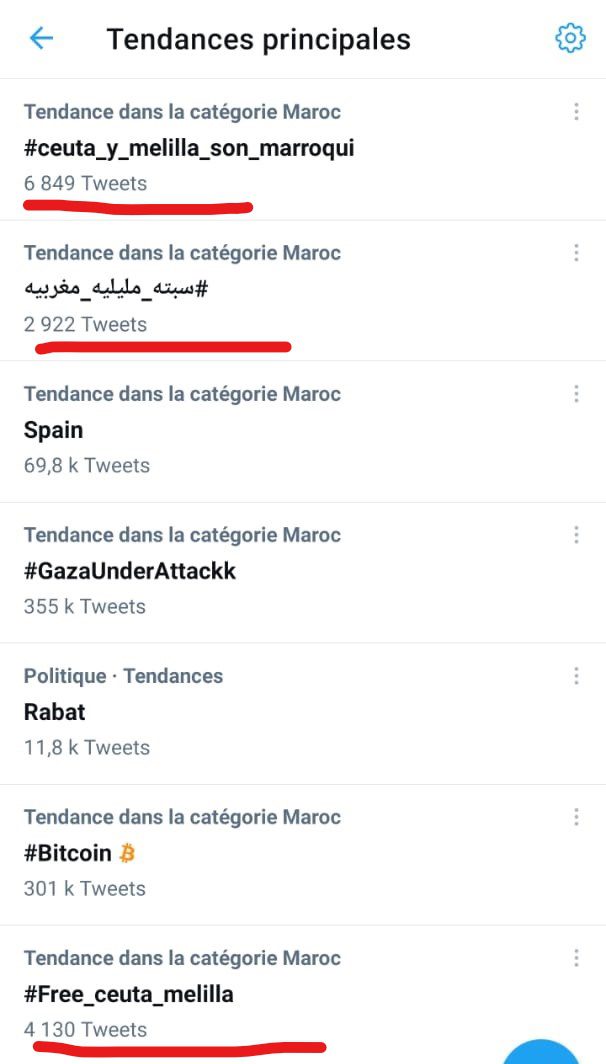
Task: Open the Arabic hashtag trend
Action: [116, 290]
